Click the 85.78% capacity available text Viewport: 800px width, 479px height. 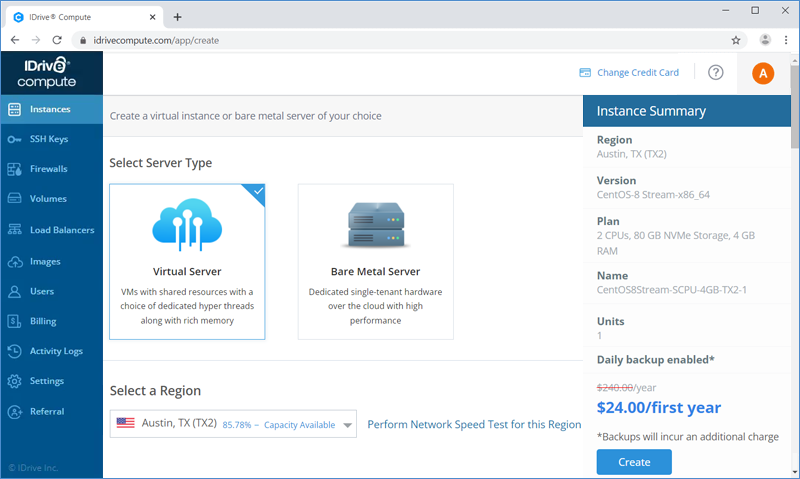coord(279,425)
